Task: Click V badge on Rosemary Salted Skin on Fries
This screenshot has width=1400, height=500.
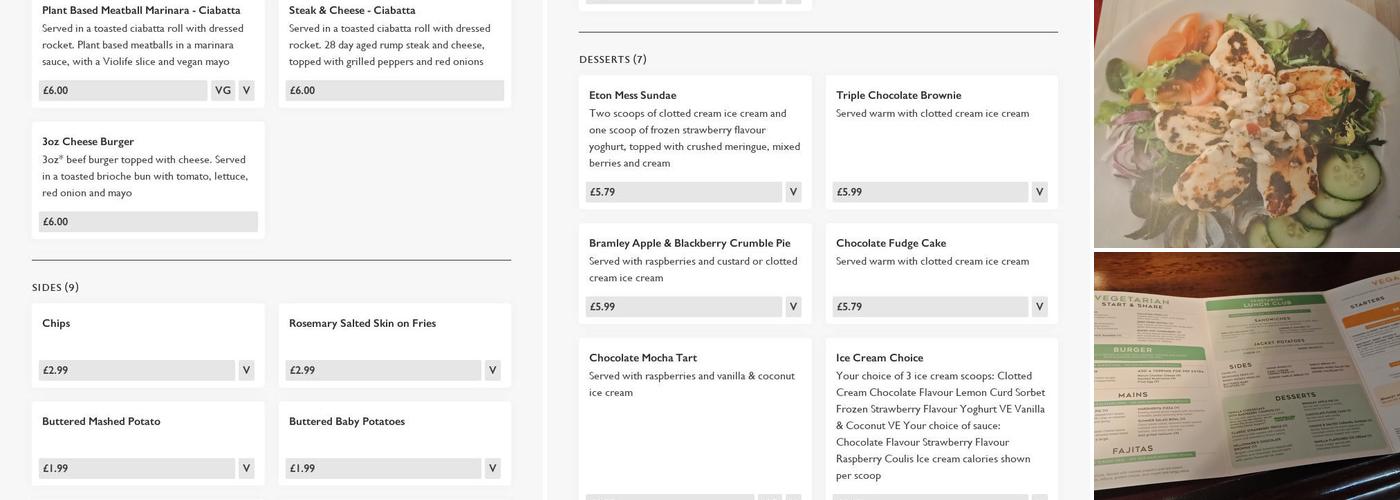Action: 492,370
